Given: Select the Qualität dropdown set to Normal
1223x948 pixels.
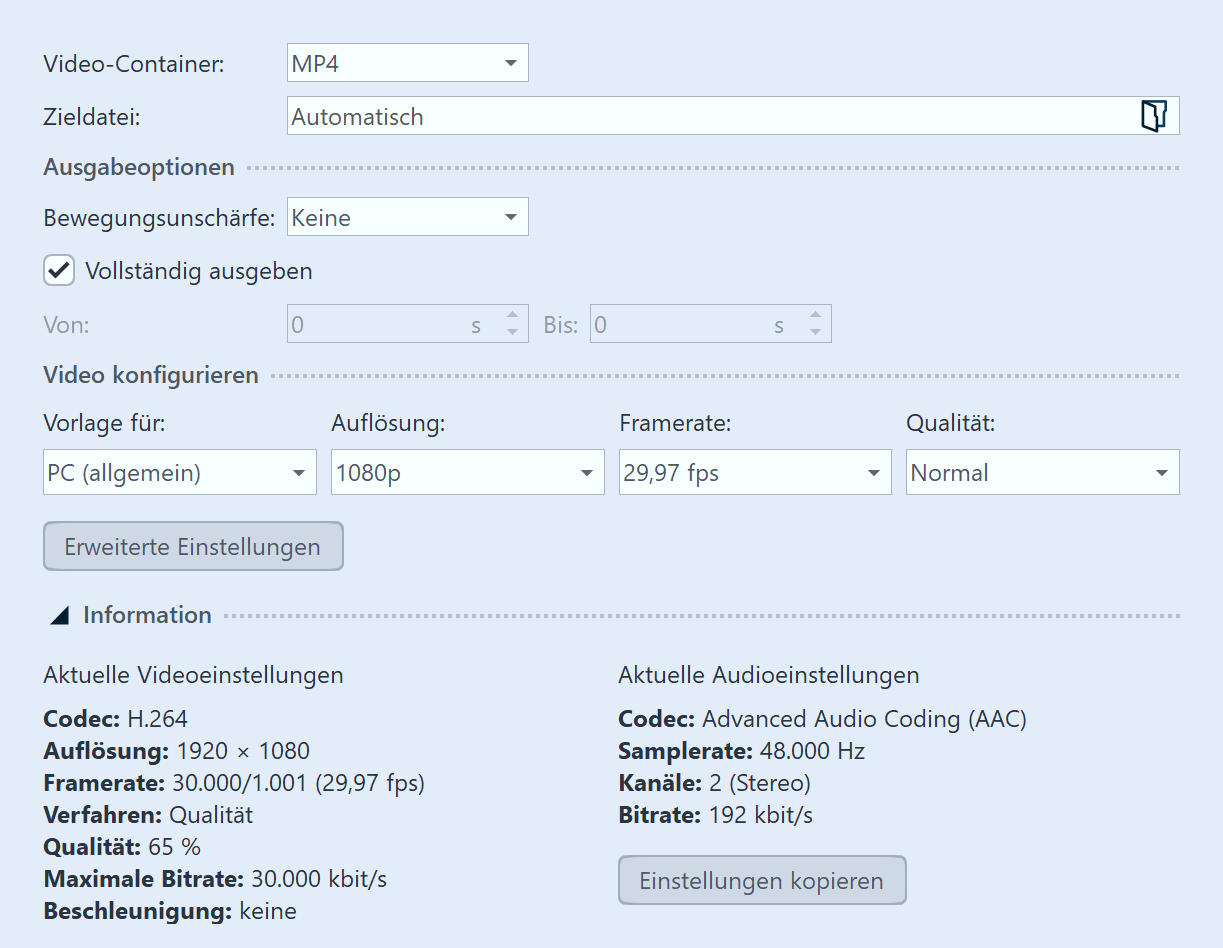Looking at the screenshot, I should tap(1042, 473).
